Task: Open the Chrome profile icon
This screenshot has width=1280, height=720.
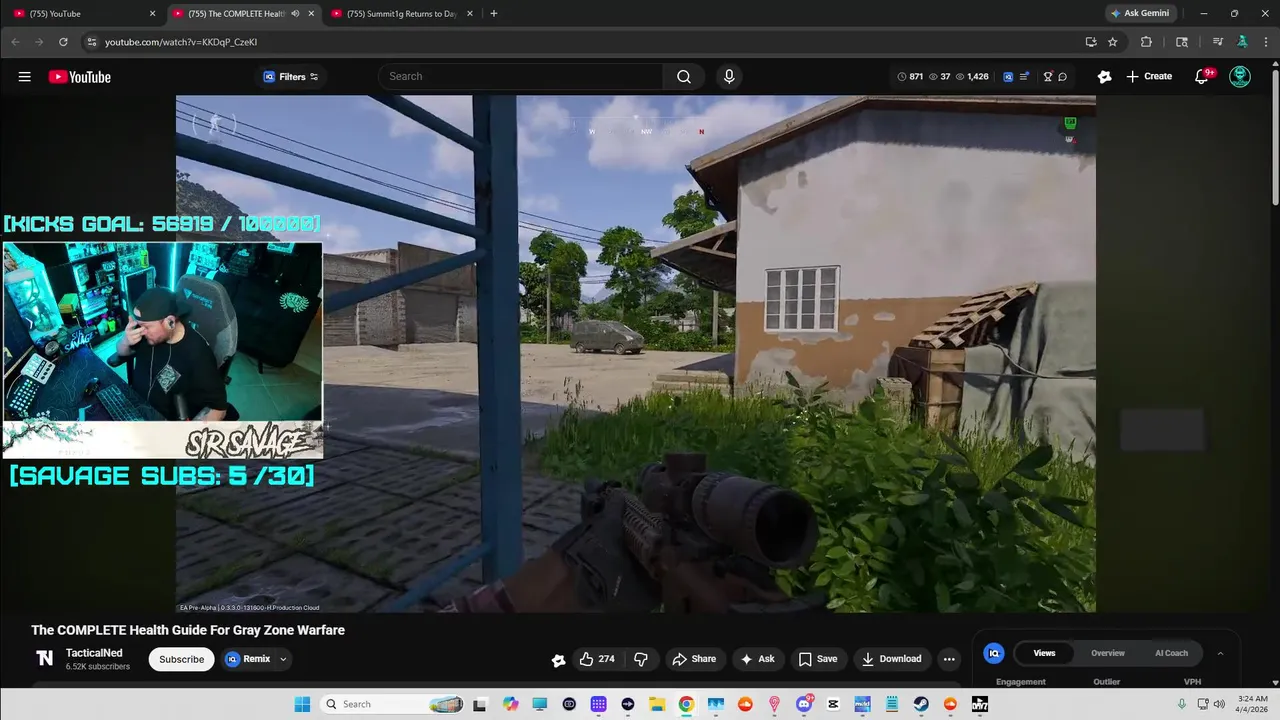Action: [x=1242, y=42]
